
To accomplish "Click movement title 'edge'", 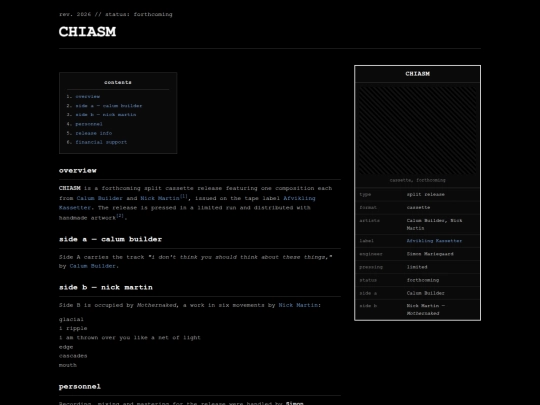I will [66, 347].
